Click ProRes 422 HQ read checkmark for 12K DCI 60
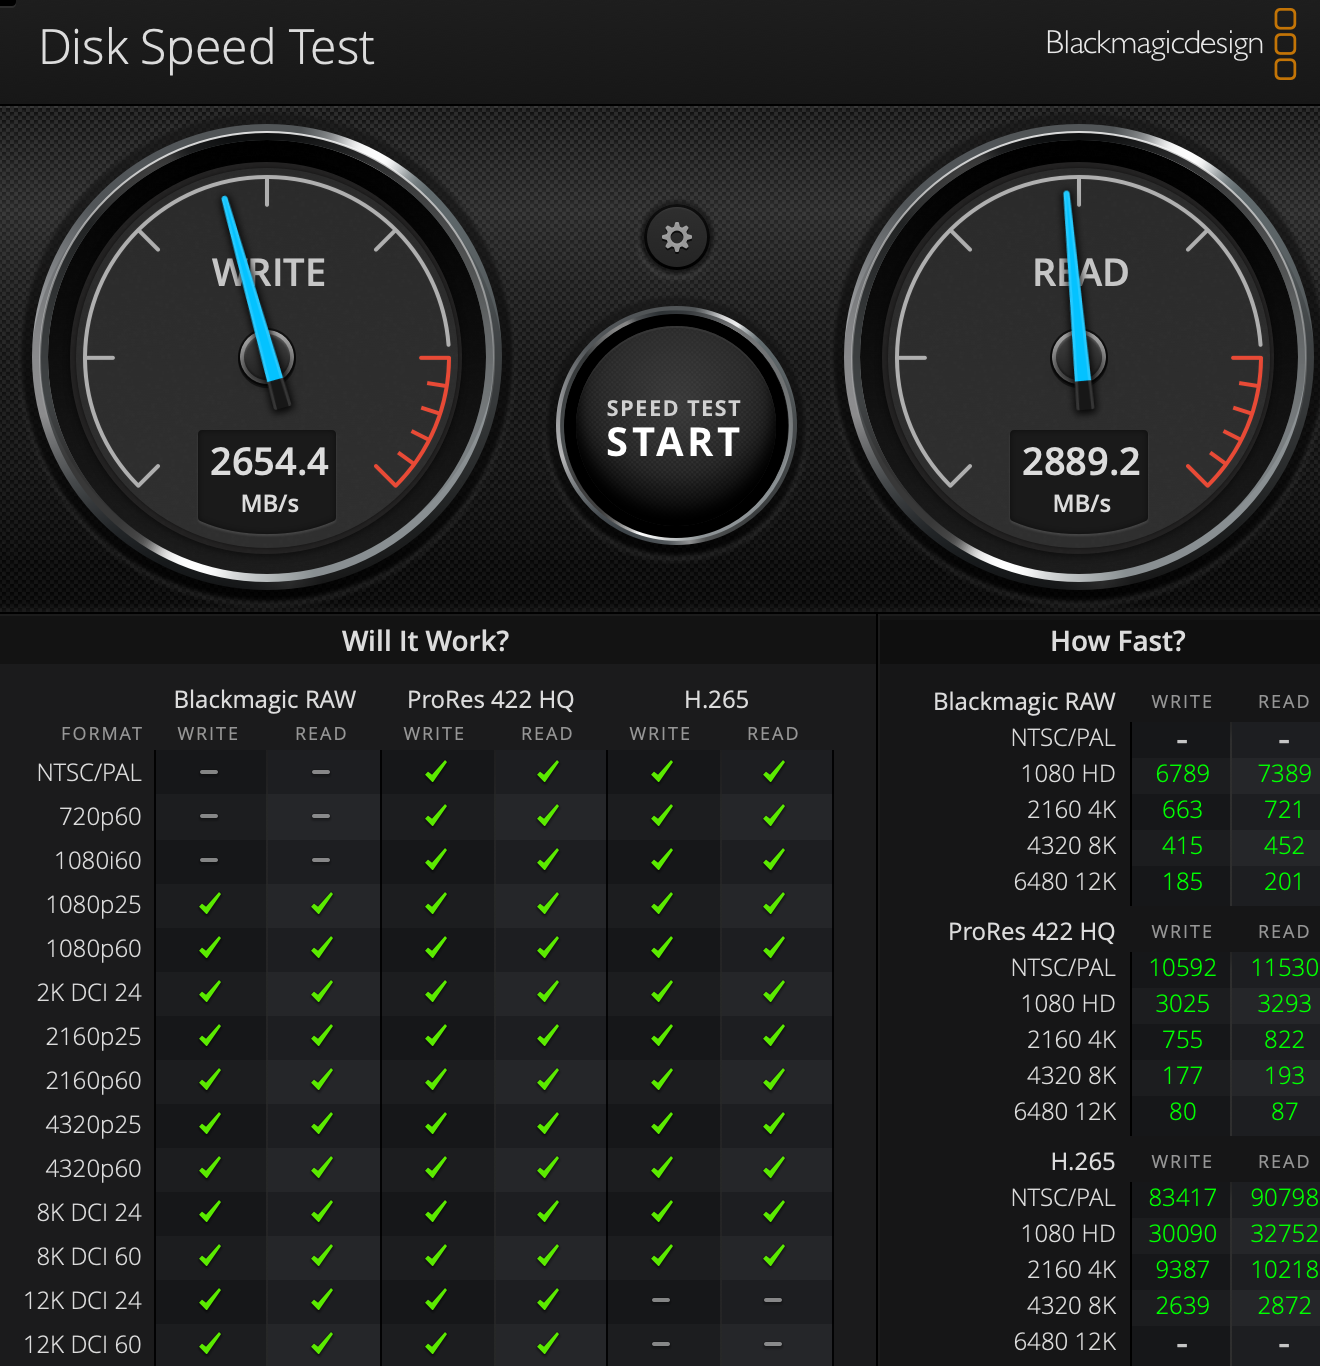The height and width of the screenshot is (1366, 1320). click(x=547, y=1344)
